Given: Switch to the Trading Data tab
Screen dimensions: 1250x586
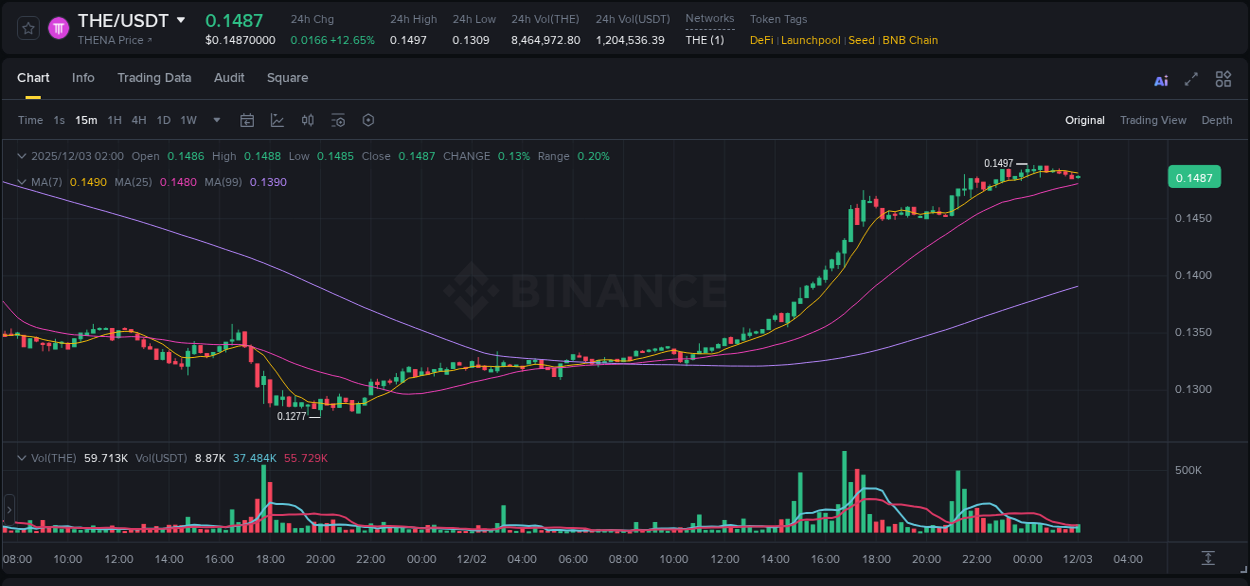Looking at the screenshot, I should (154, 77).
